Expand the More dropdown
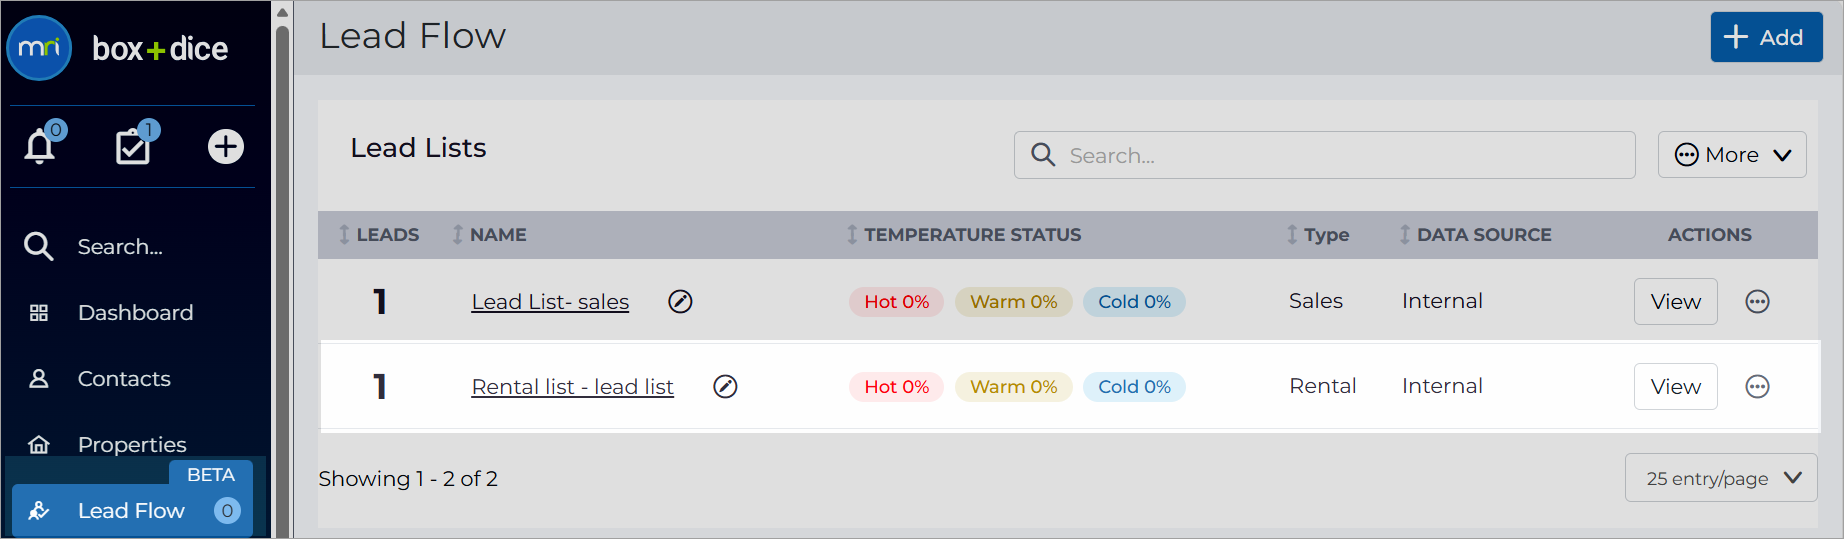 coord(1732,155)
